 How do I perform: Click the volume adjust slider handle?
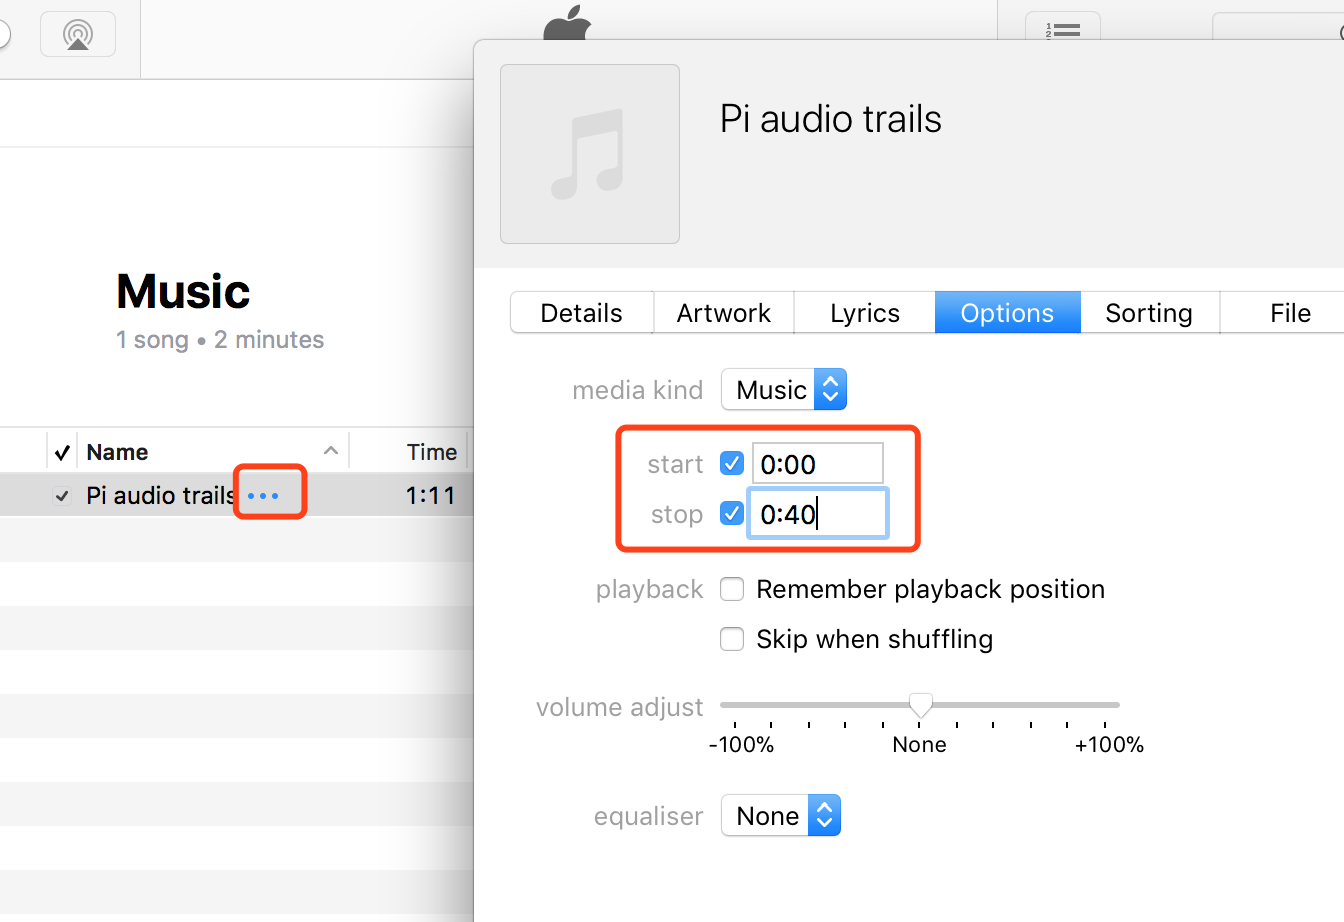(920, 706)
